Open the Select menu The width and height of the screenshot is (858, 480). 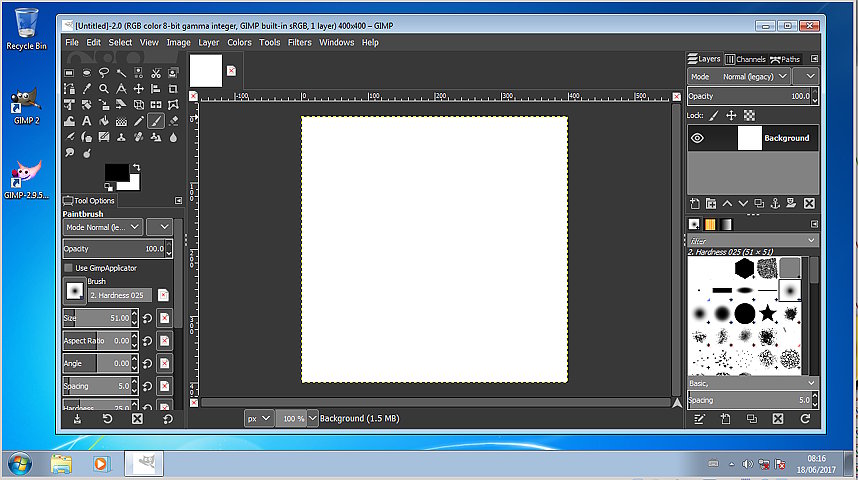pos(120,42)
